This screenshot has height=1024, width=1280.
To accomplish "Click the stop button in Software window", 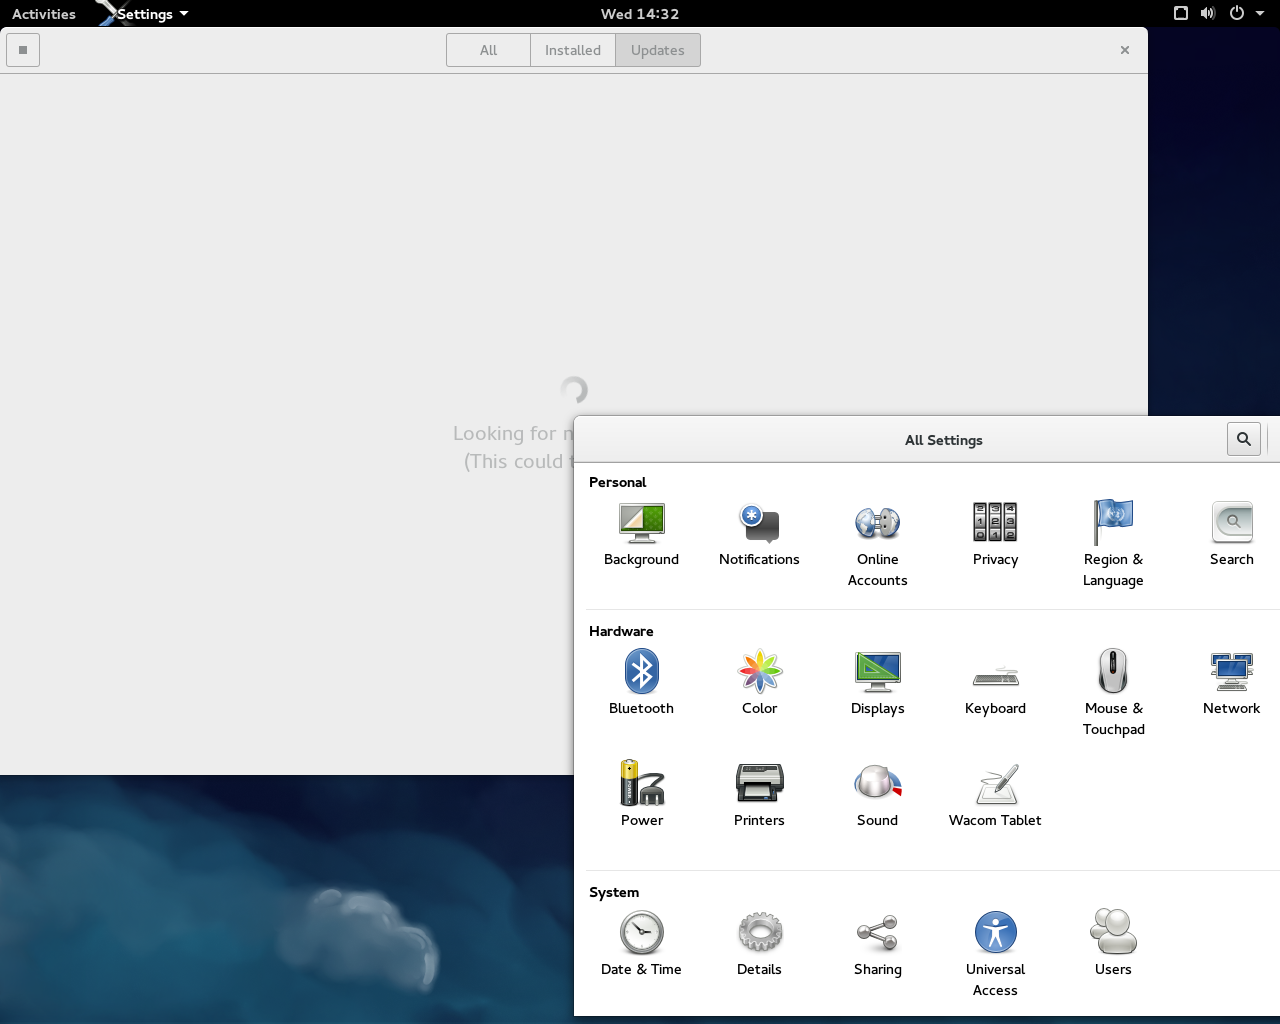I will point(23,50).
